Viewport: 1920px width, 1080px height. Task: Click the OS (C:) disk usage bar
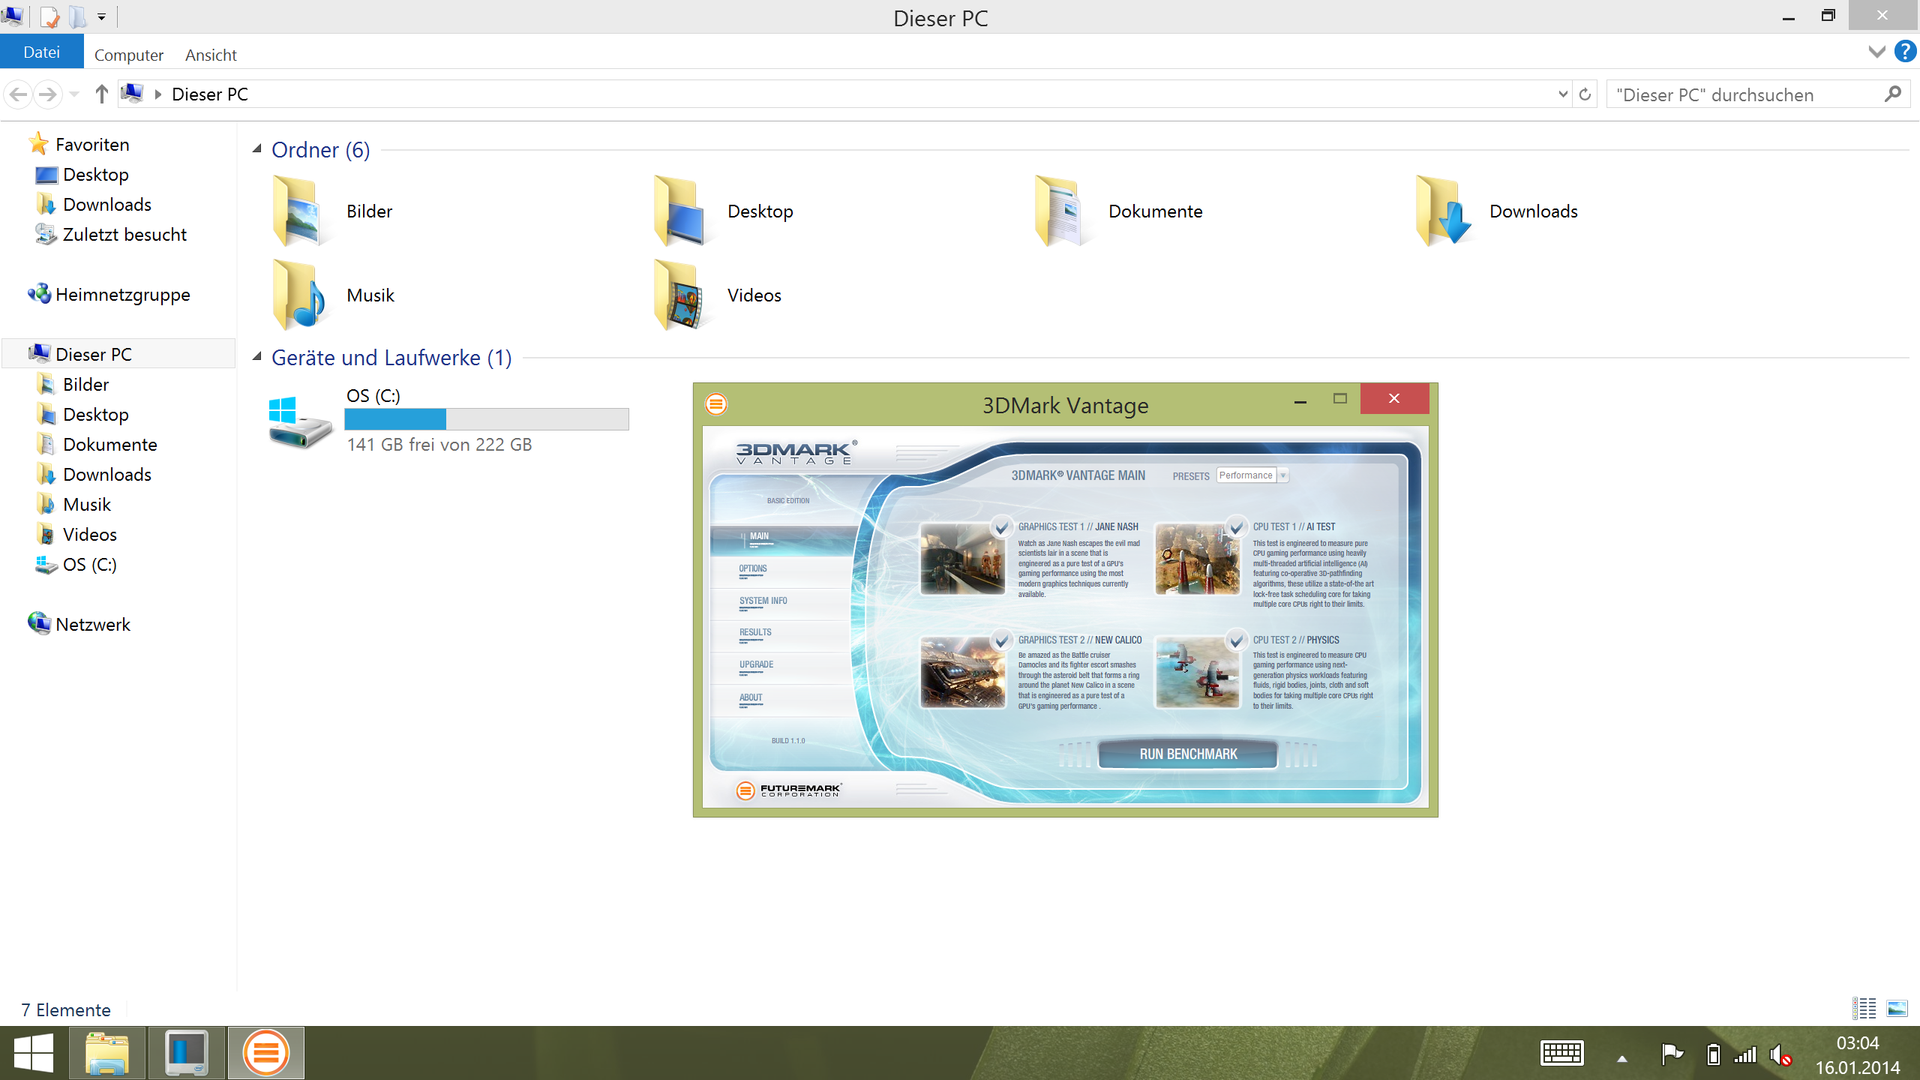(487, 419)
